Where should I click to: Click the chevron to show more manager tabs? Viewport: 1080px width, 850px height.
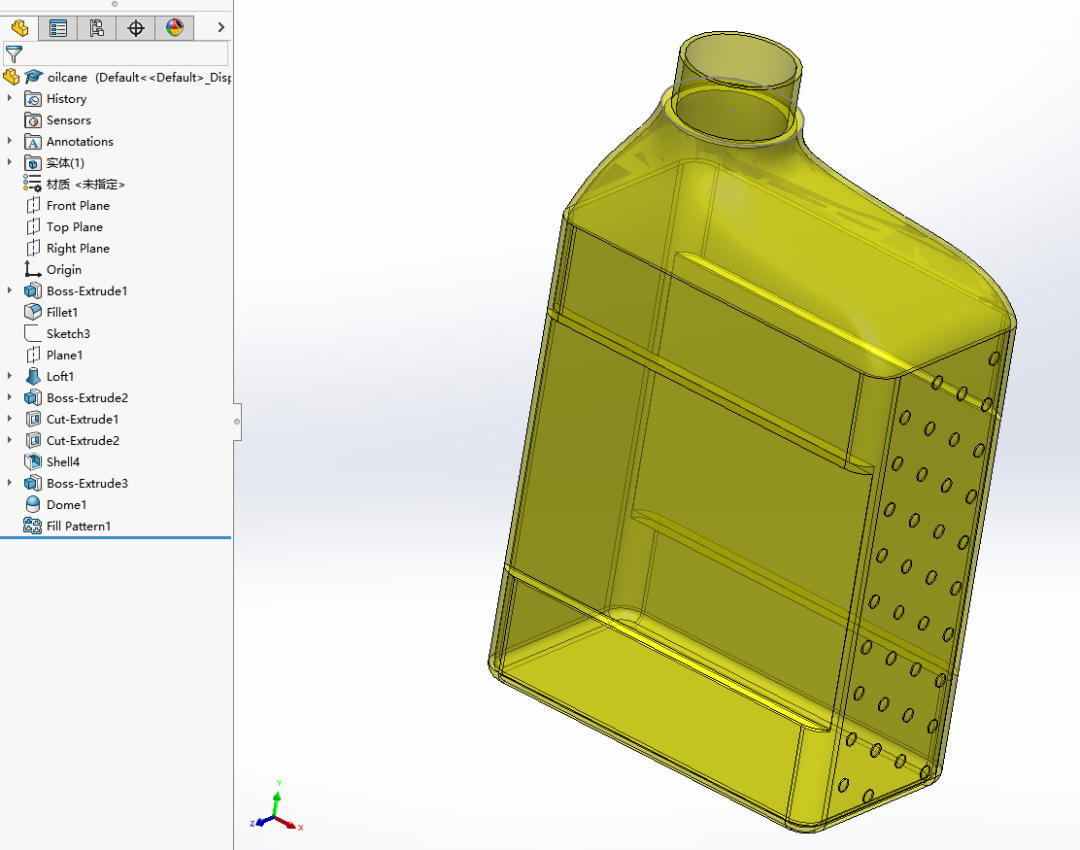221,28
